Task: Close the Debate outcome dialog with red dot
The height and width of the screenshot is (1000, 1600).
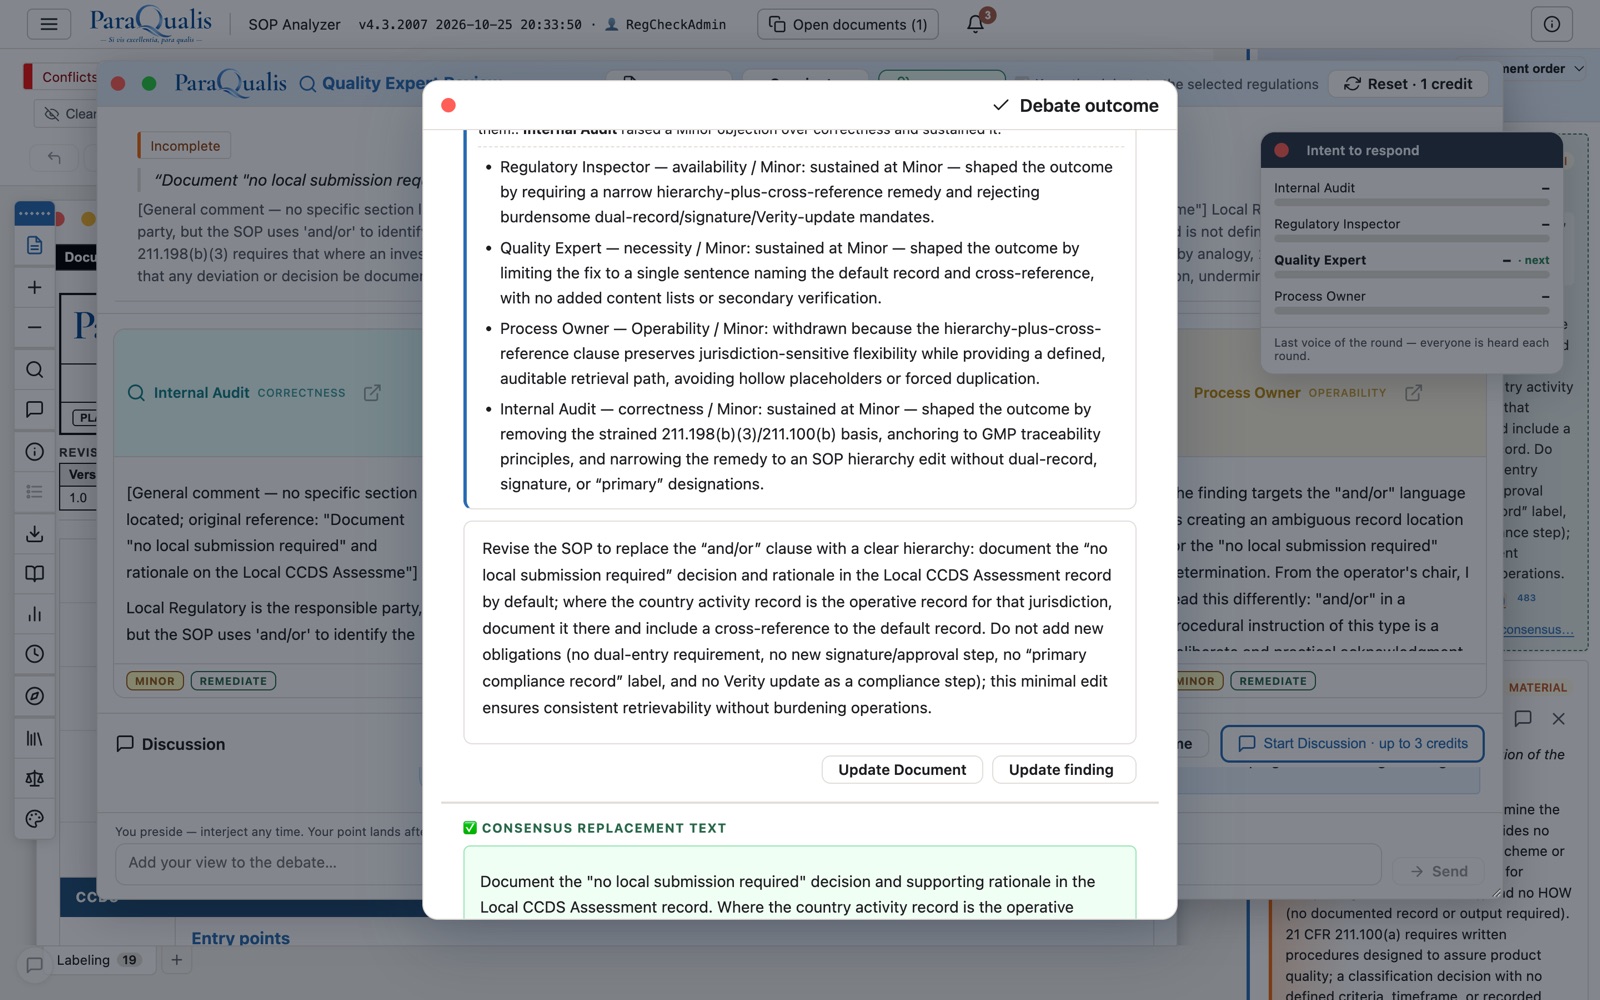Action: tap(448, 105)
